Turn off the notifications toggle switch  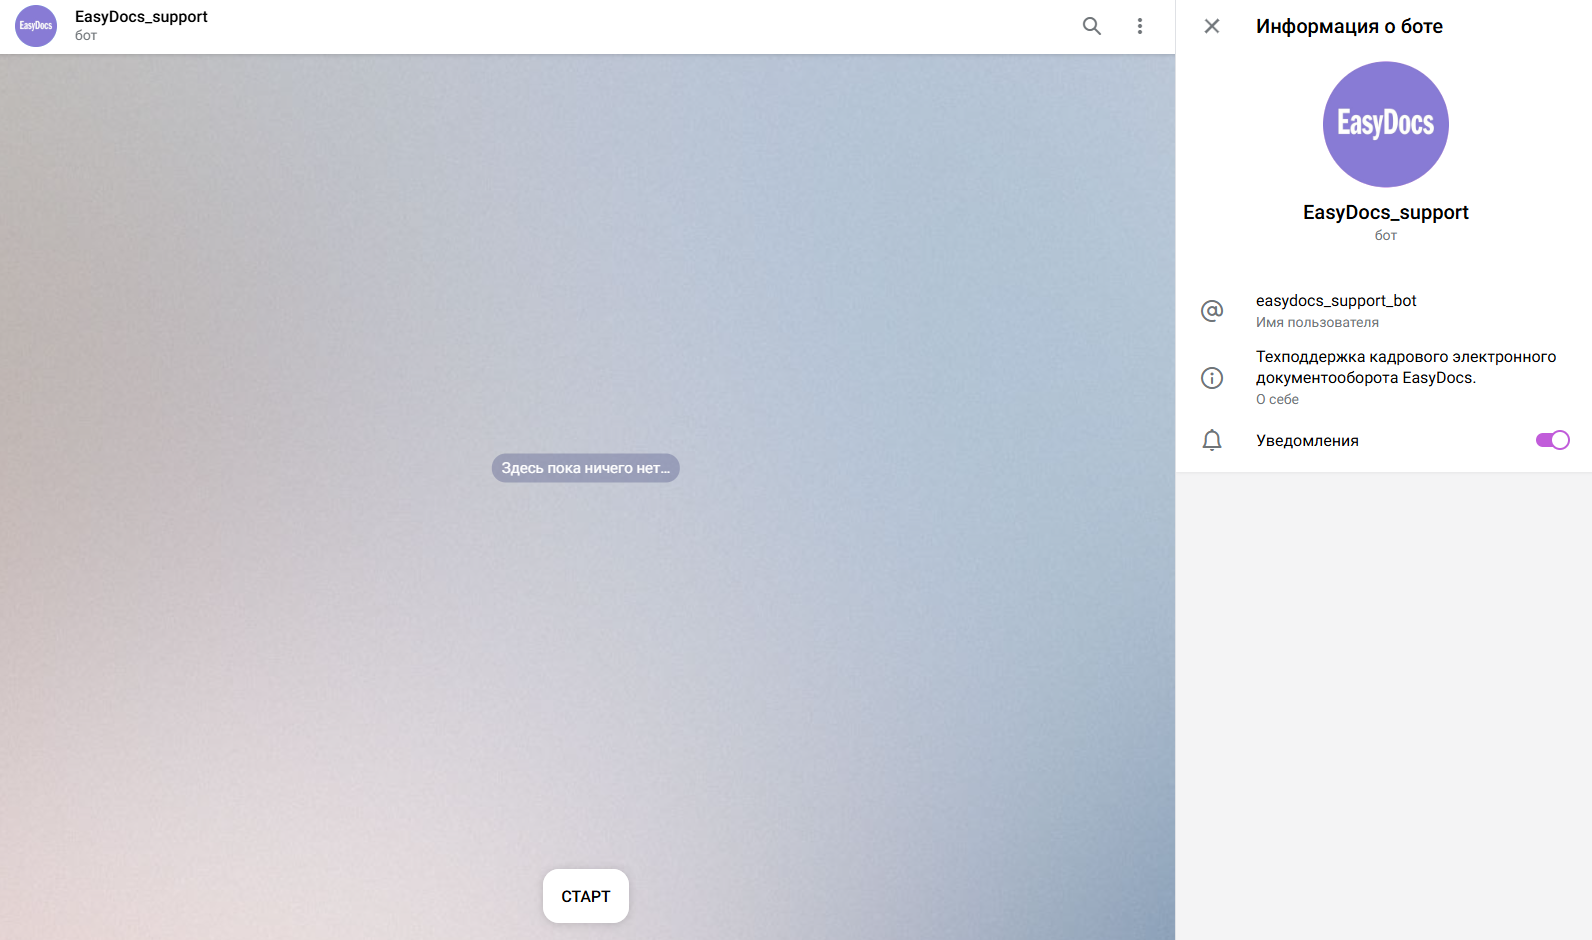click(1553, 440)
